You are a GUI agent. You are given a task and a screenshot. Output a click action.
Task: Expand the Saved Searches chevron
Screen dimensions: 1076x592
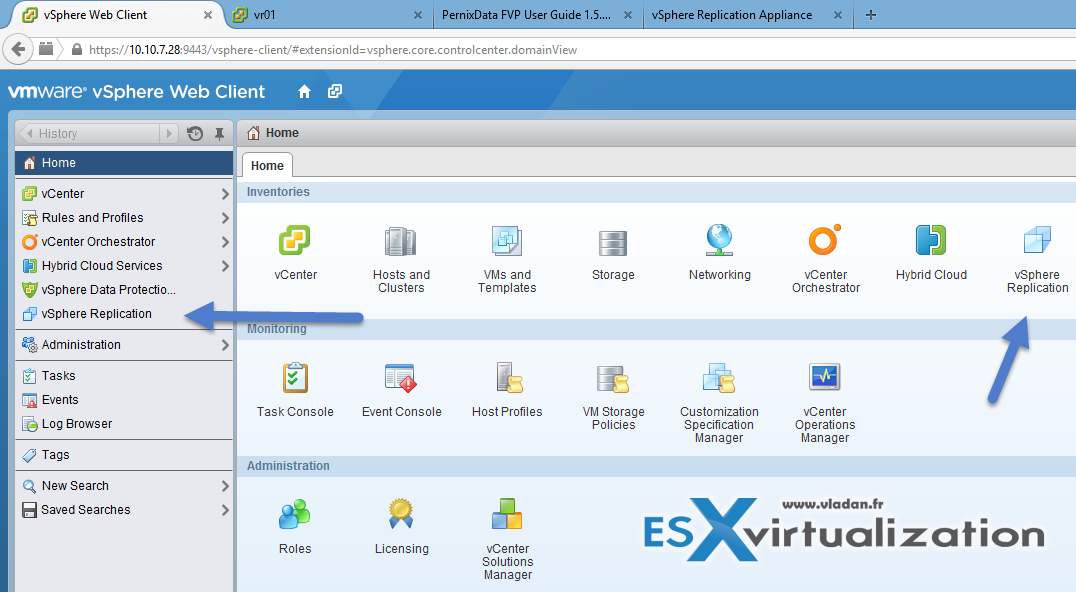click(225, 510)
